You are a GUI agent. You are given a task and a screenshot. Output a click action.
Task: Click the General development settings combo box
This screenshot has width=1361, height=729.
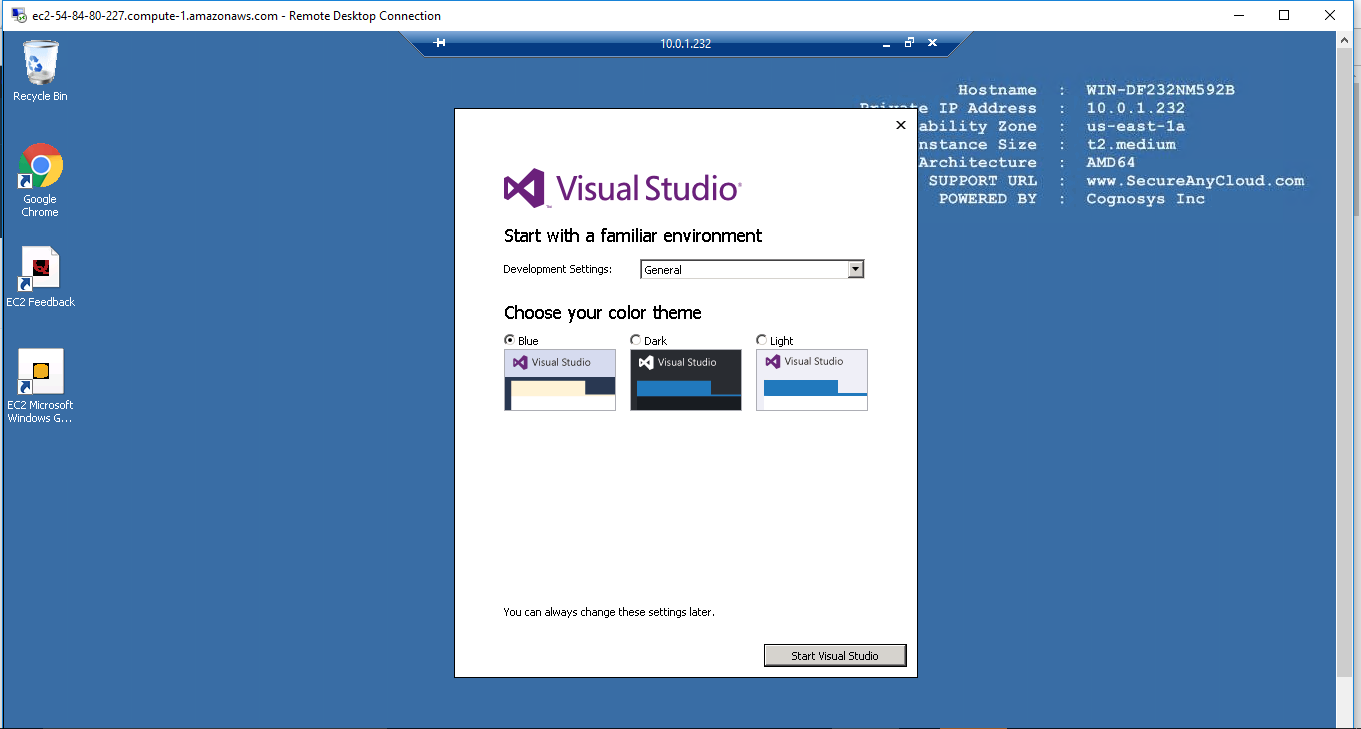(743, 269)
